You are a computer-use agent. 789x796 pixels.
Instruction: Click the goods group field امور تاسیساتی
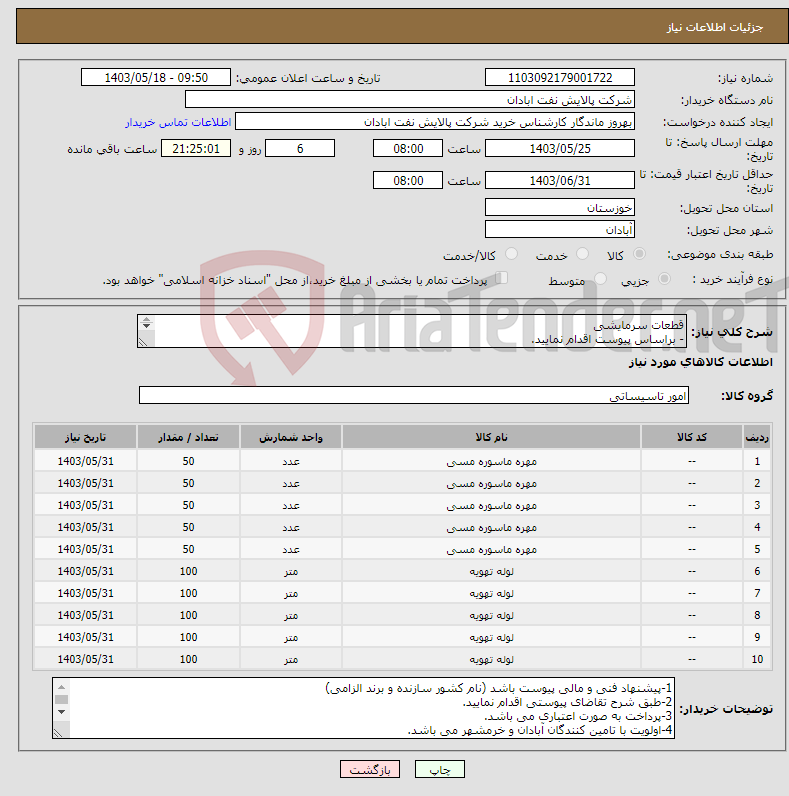(414, 395)
